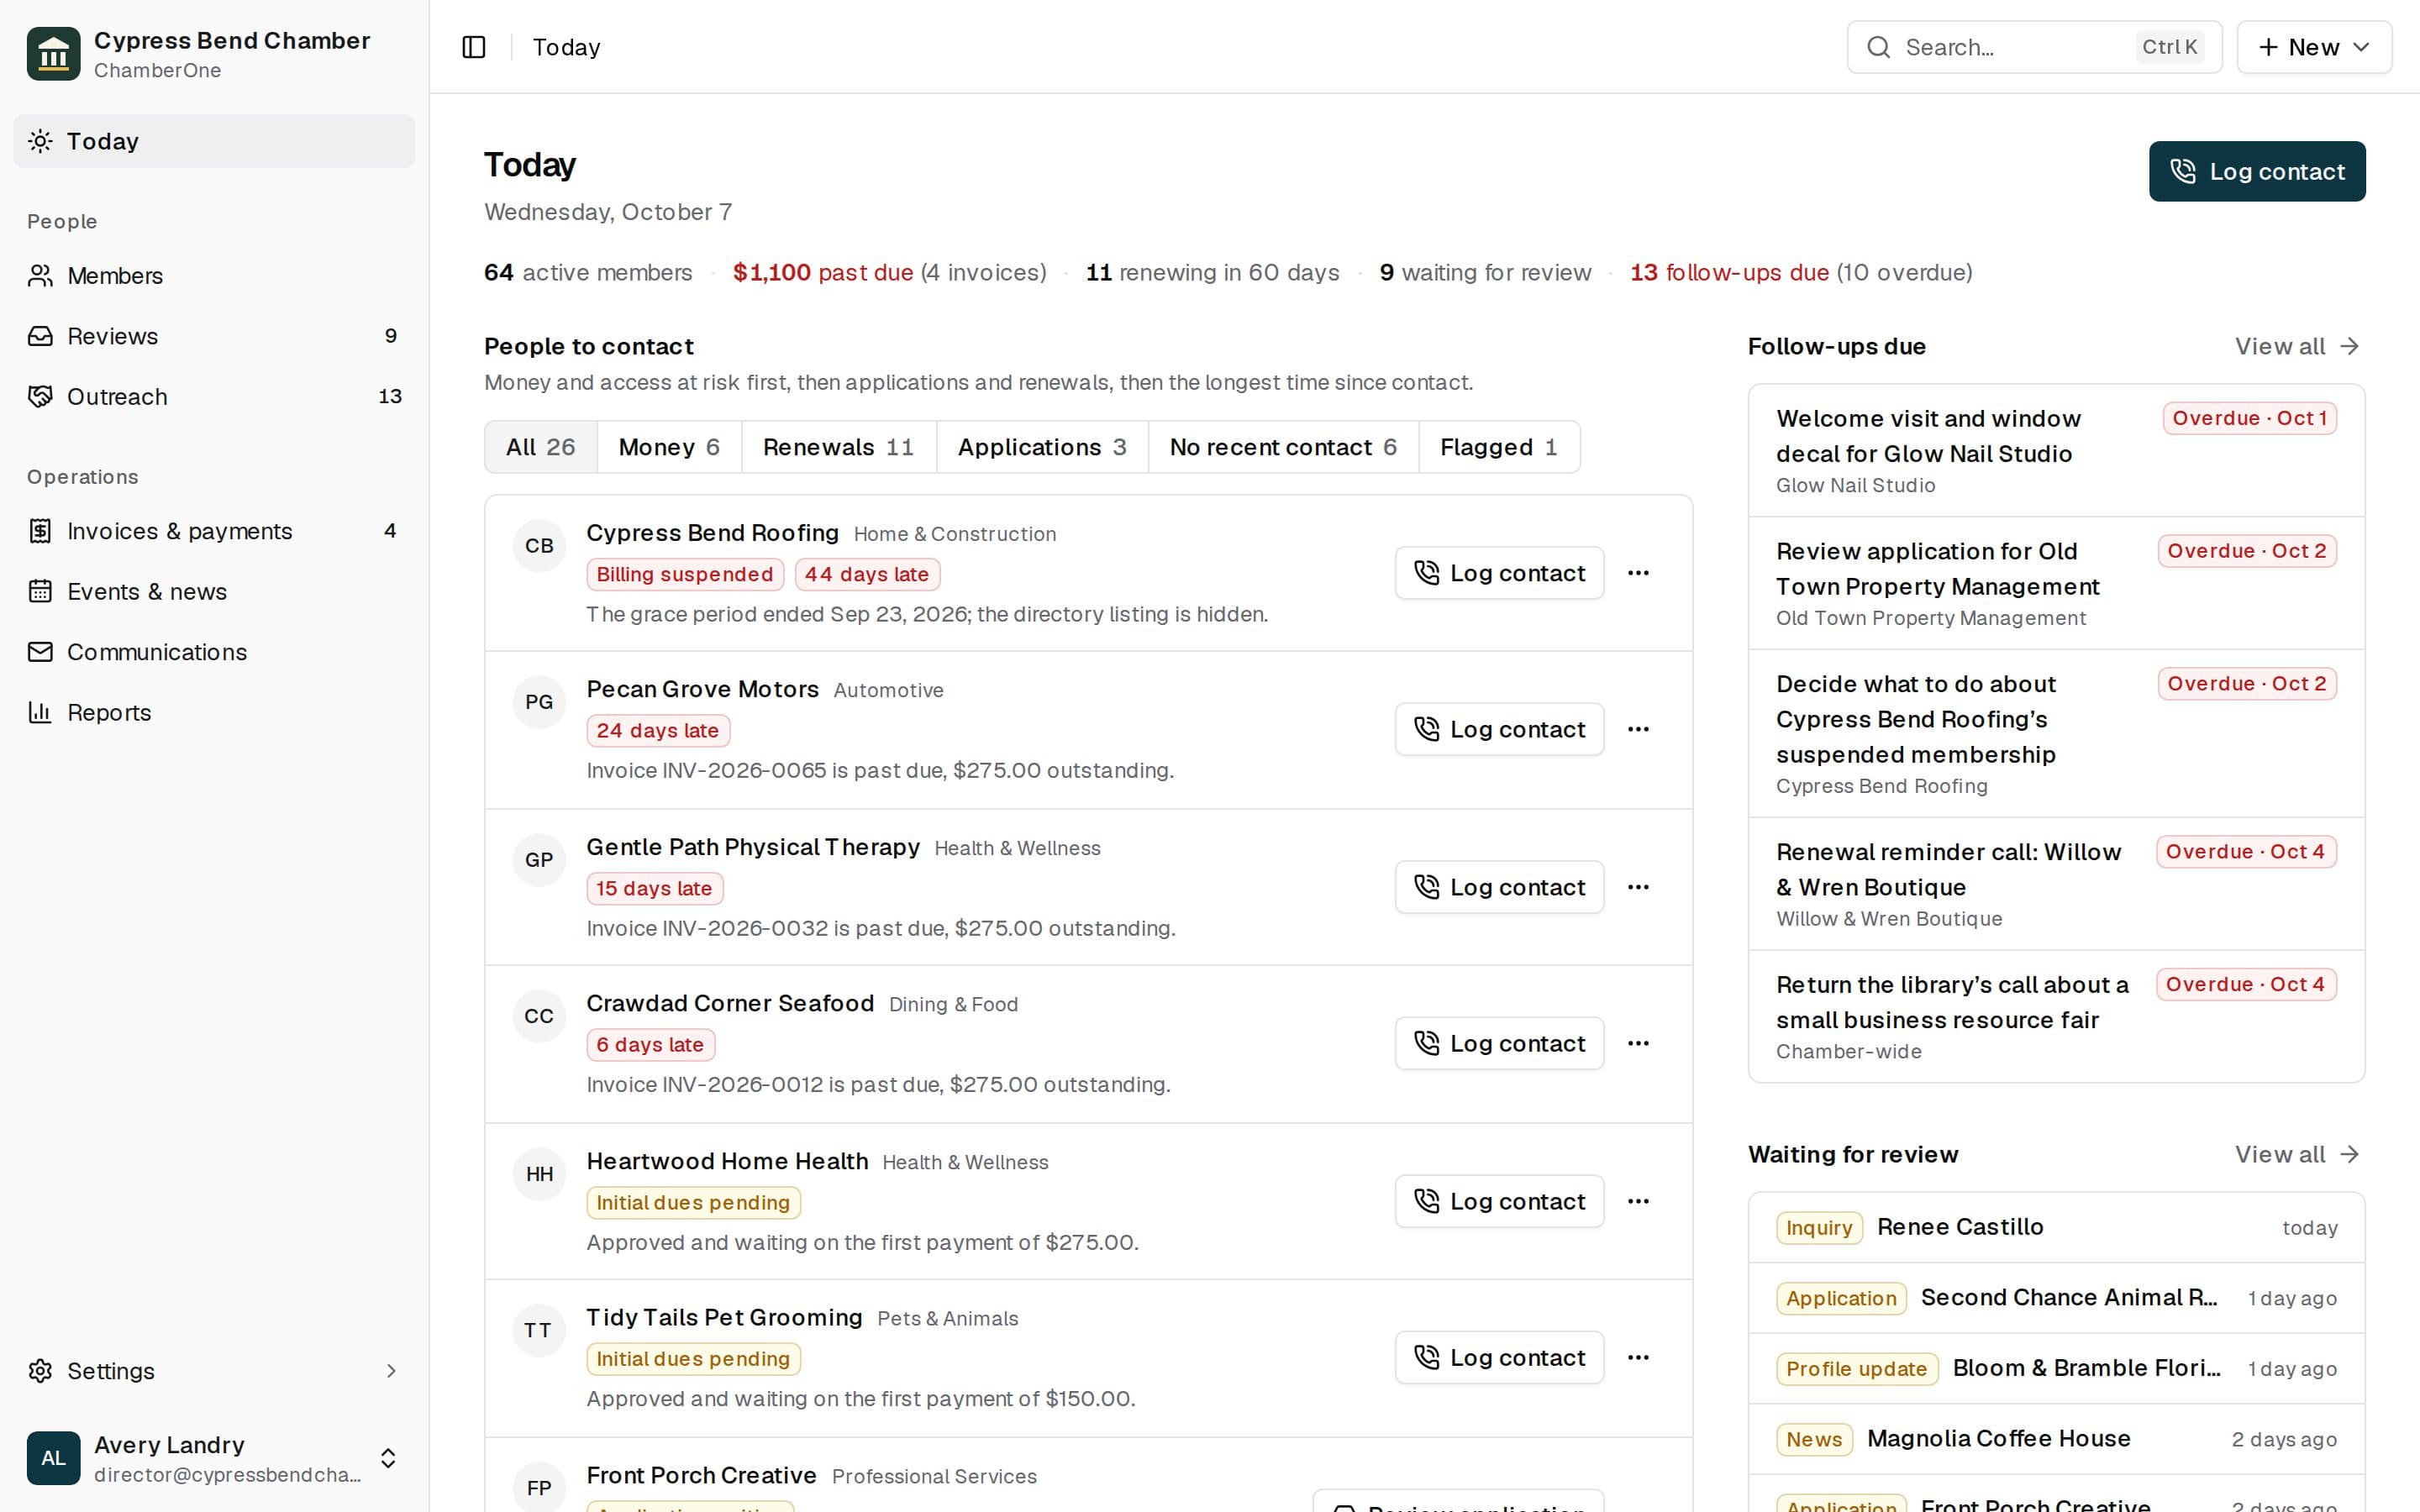
Task: Open more options for Crawdad Corner Seafood
Action: 1638,1043
